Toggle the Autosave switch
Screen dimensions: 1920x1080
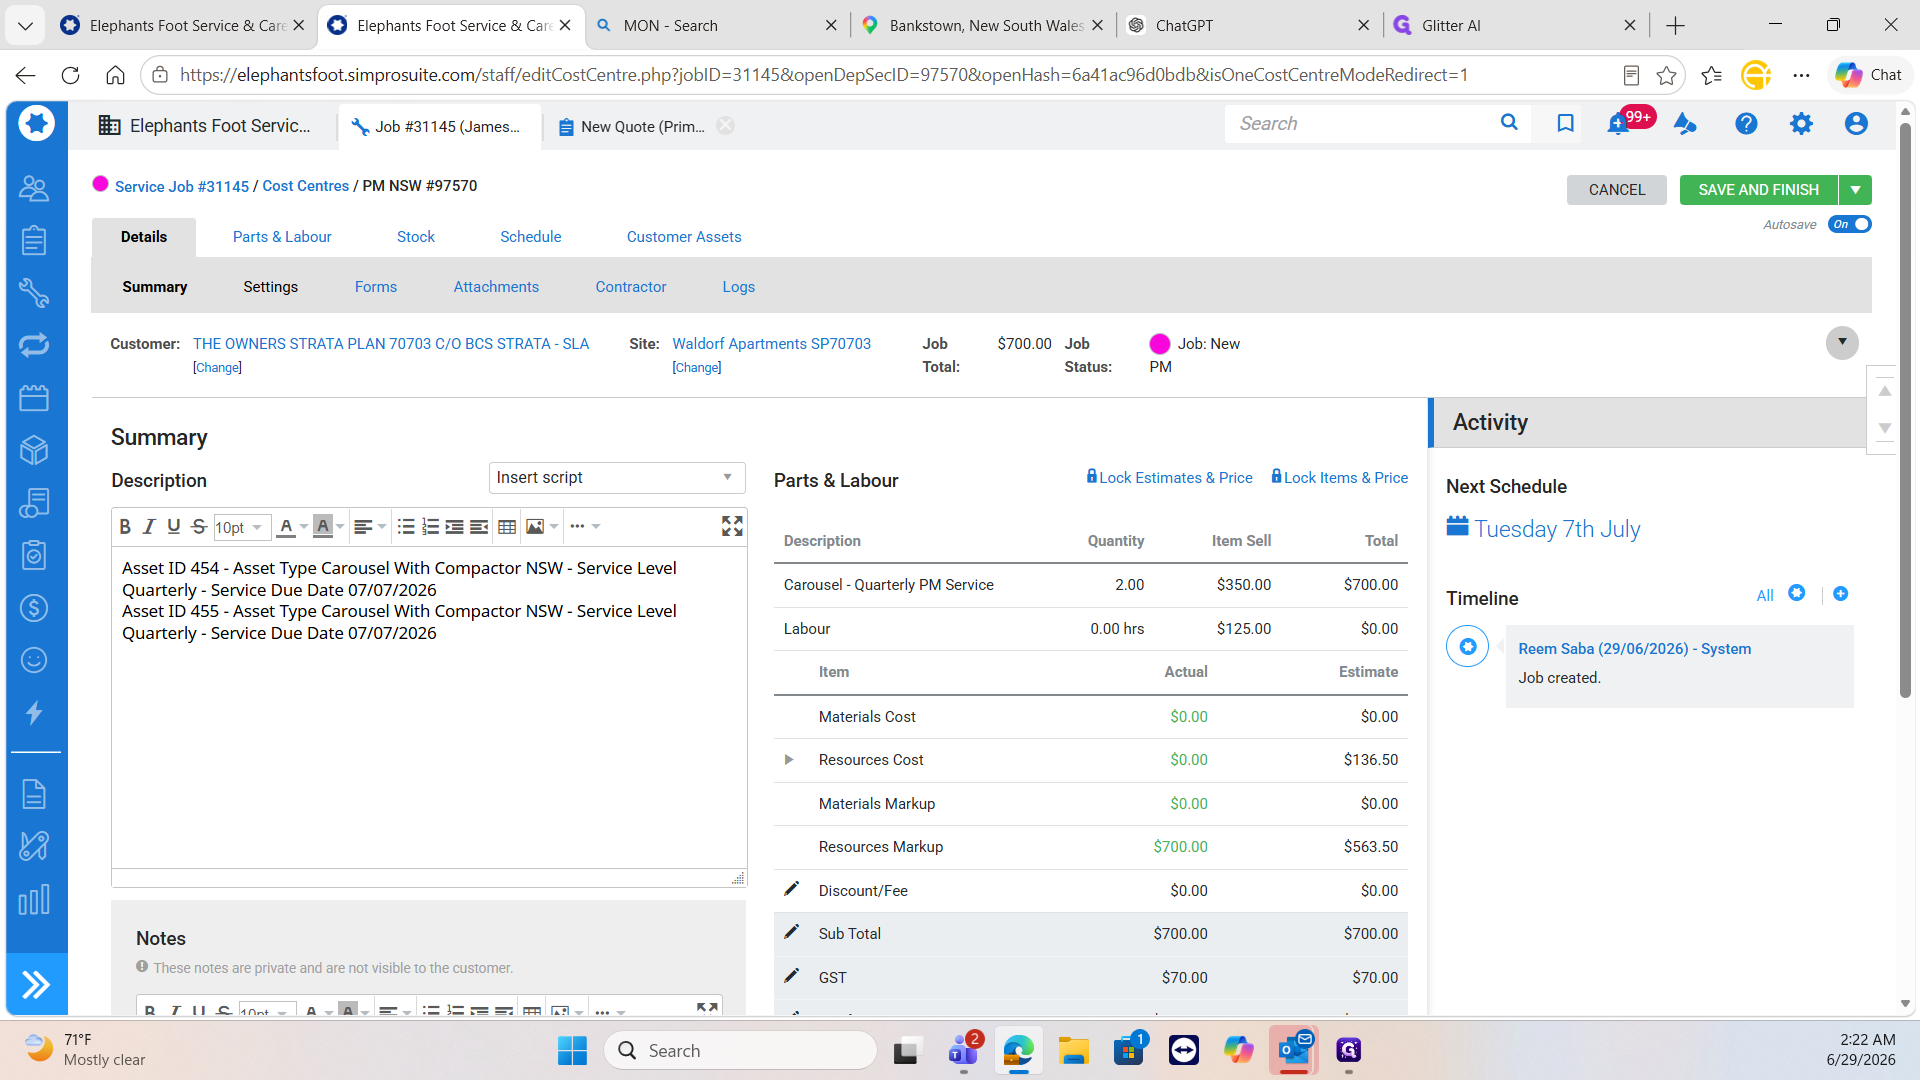click(1849, 224)
